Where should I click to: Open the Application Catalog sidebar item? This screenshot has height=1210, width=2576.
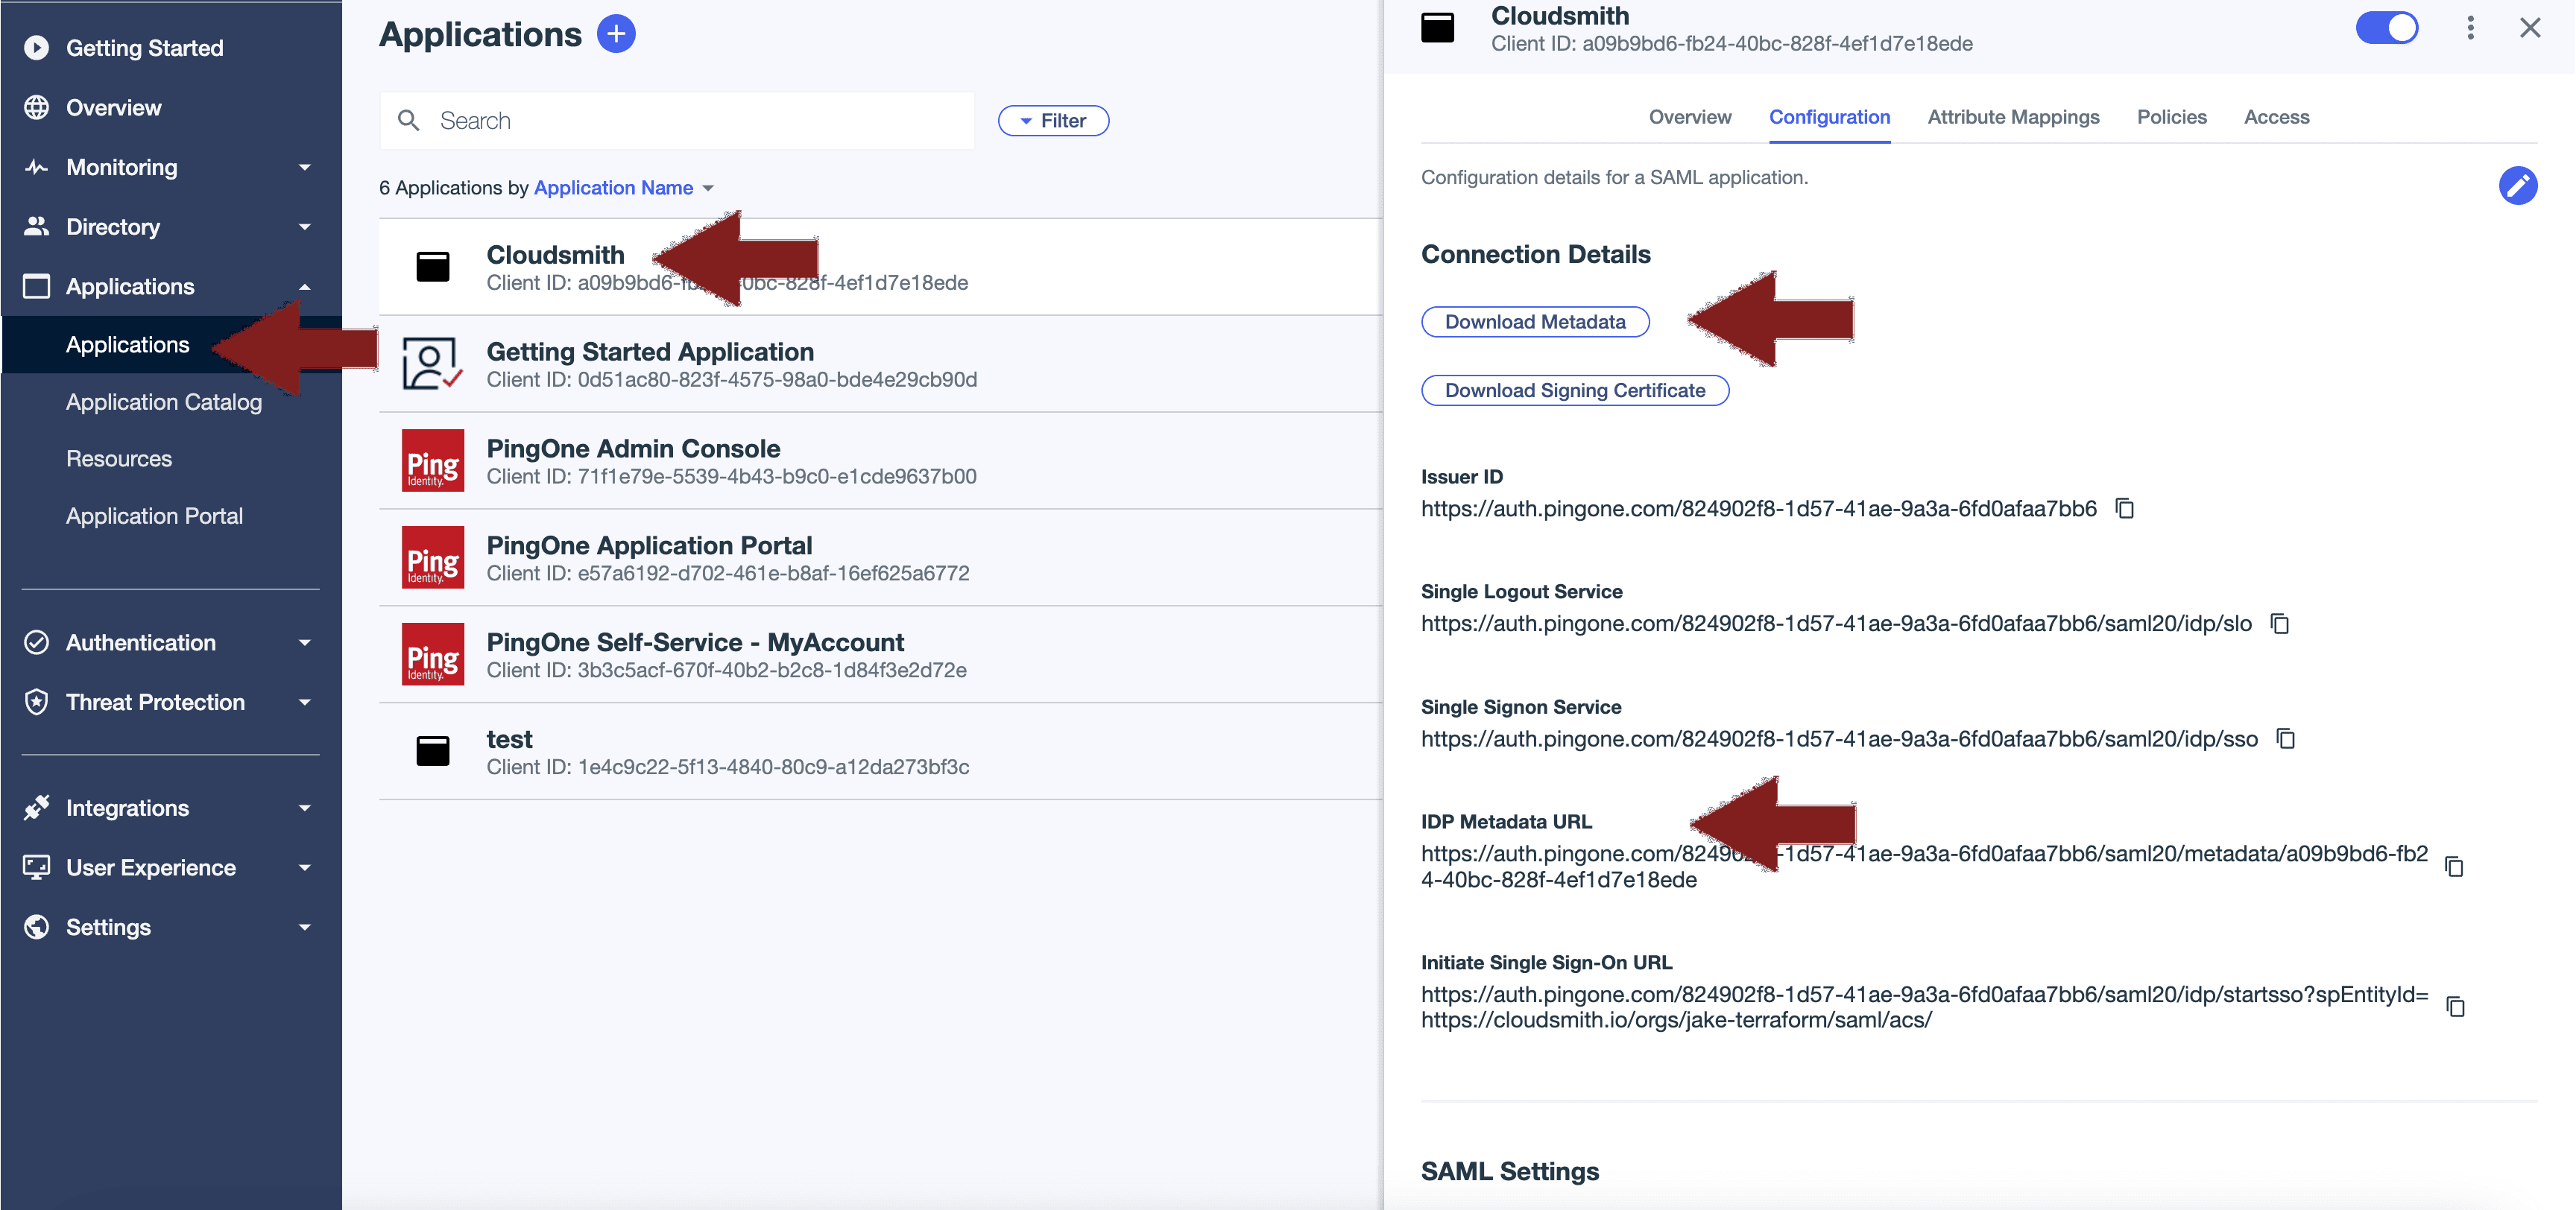(164, 402)
